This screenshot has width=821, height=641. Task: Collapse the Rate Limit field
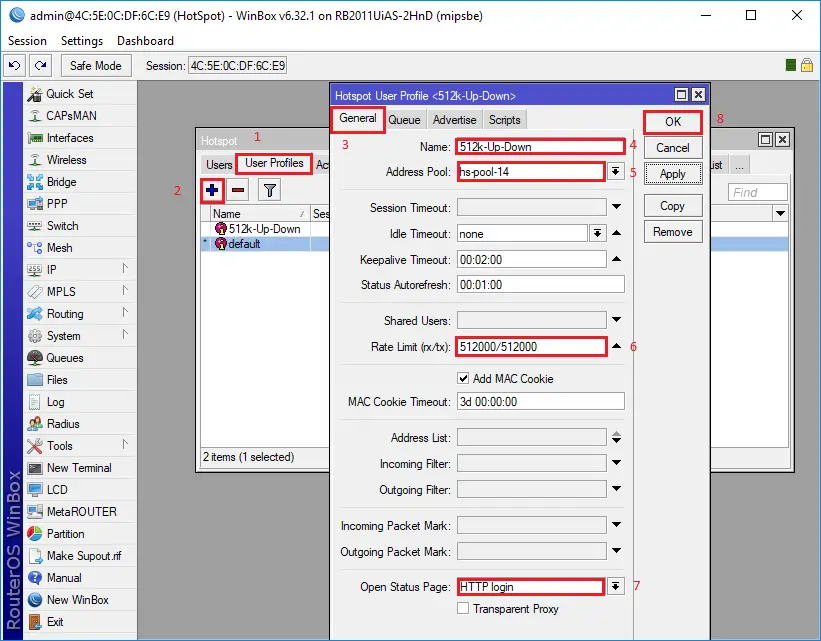pos(617,346)
